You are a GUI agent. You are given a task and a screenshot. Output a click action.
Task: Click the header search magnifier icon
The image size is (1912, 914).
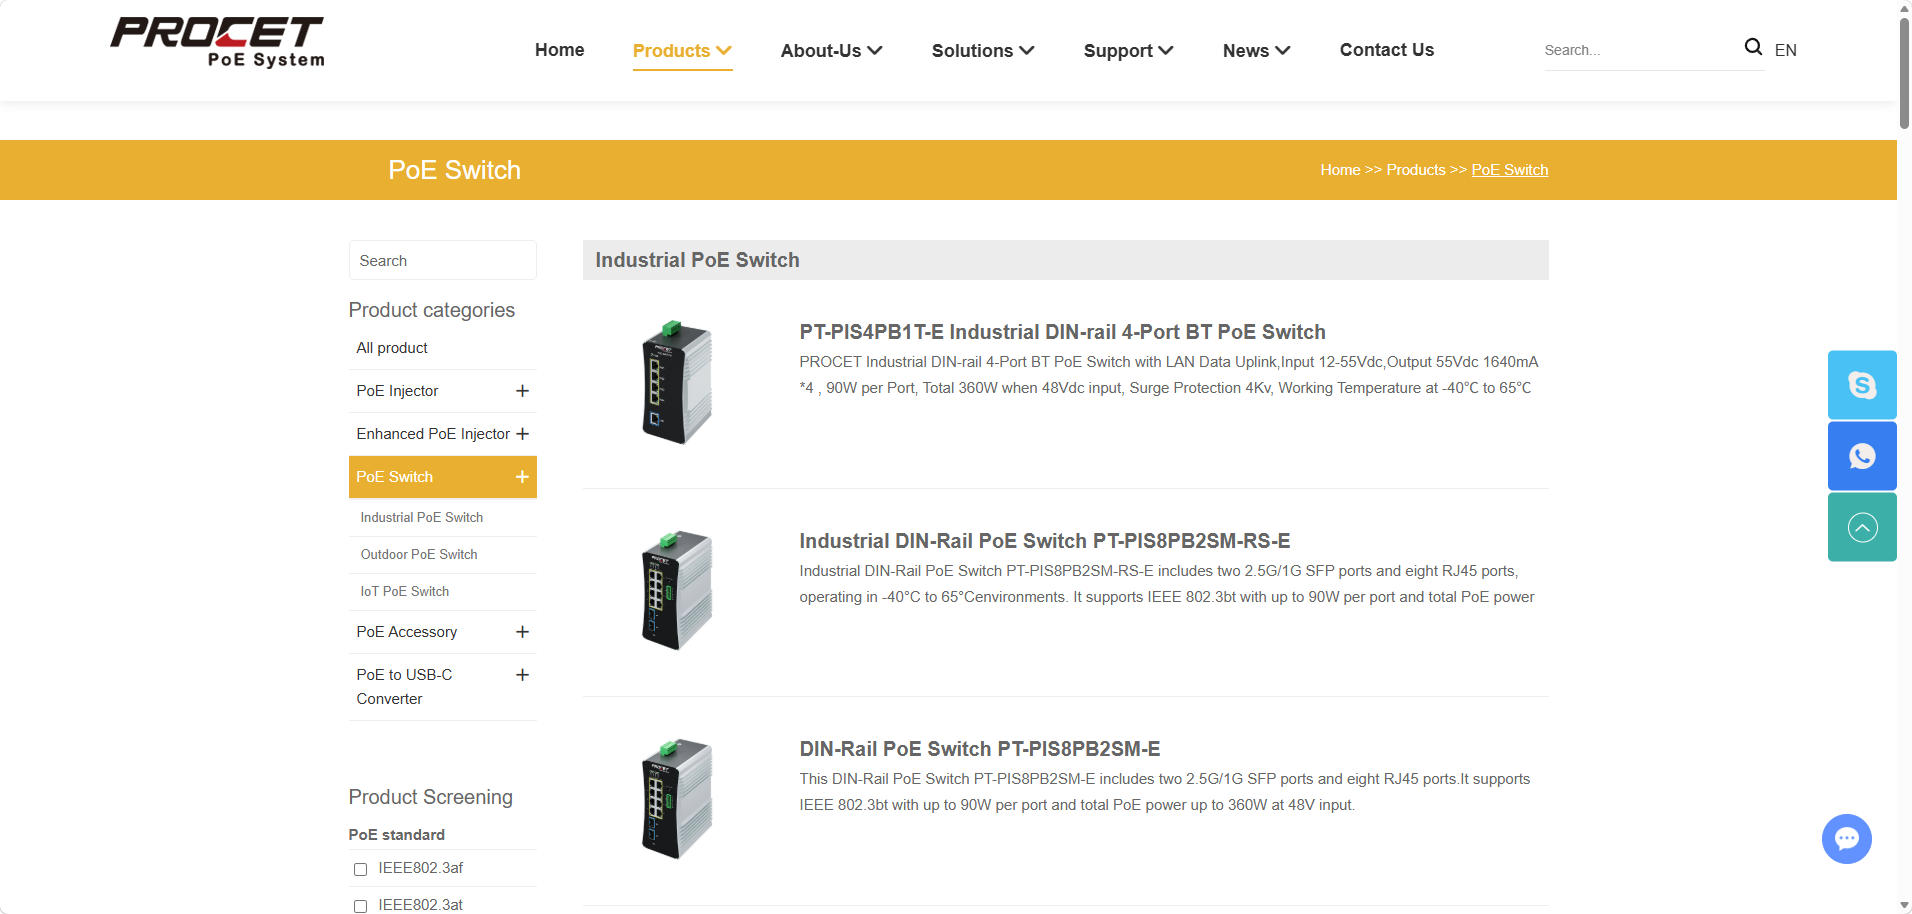[1753, 47]
